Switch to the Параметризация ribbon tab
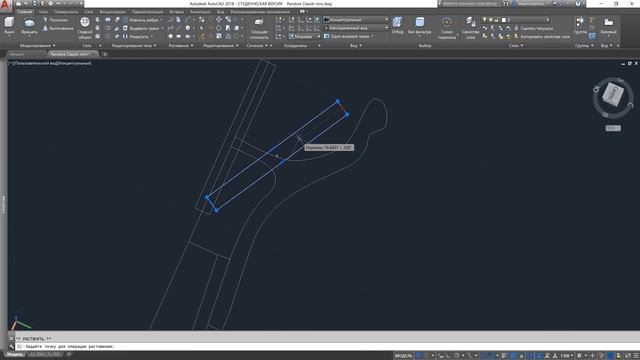Image resolution: width=640 pixels, height=360 pixels. tap(147, 12)
